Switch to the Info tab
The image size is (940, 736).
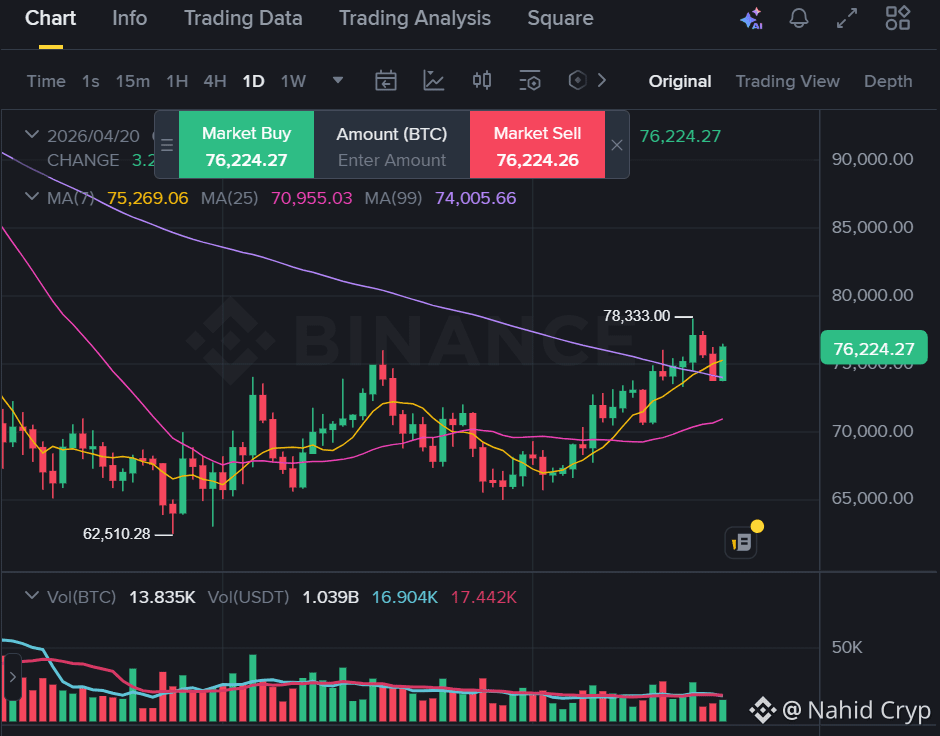[129, 19]
